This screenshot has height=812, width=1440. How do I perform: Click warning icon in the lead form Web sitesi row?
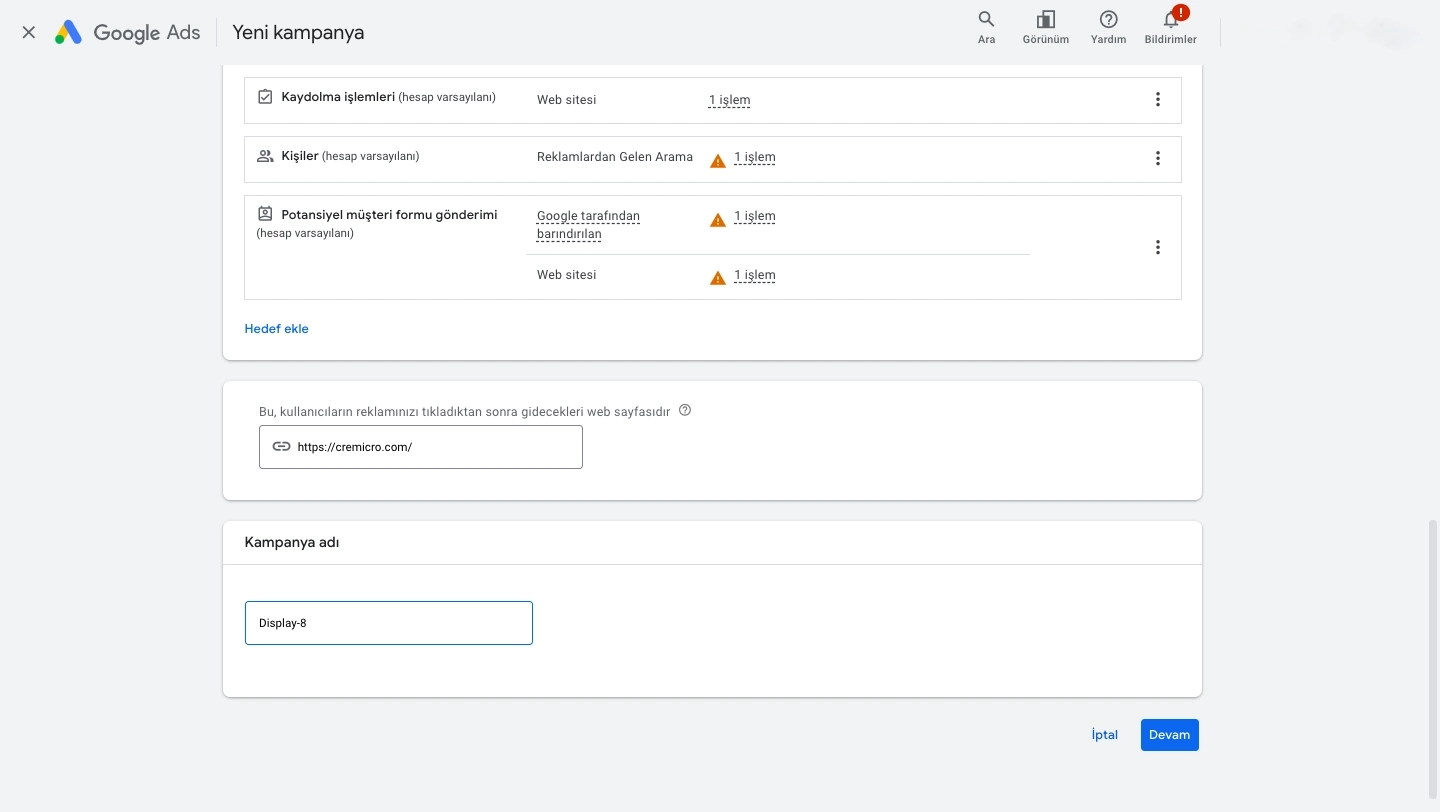[x=717, y=278]
